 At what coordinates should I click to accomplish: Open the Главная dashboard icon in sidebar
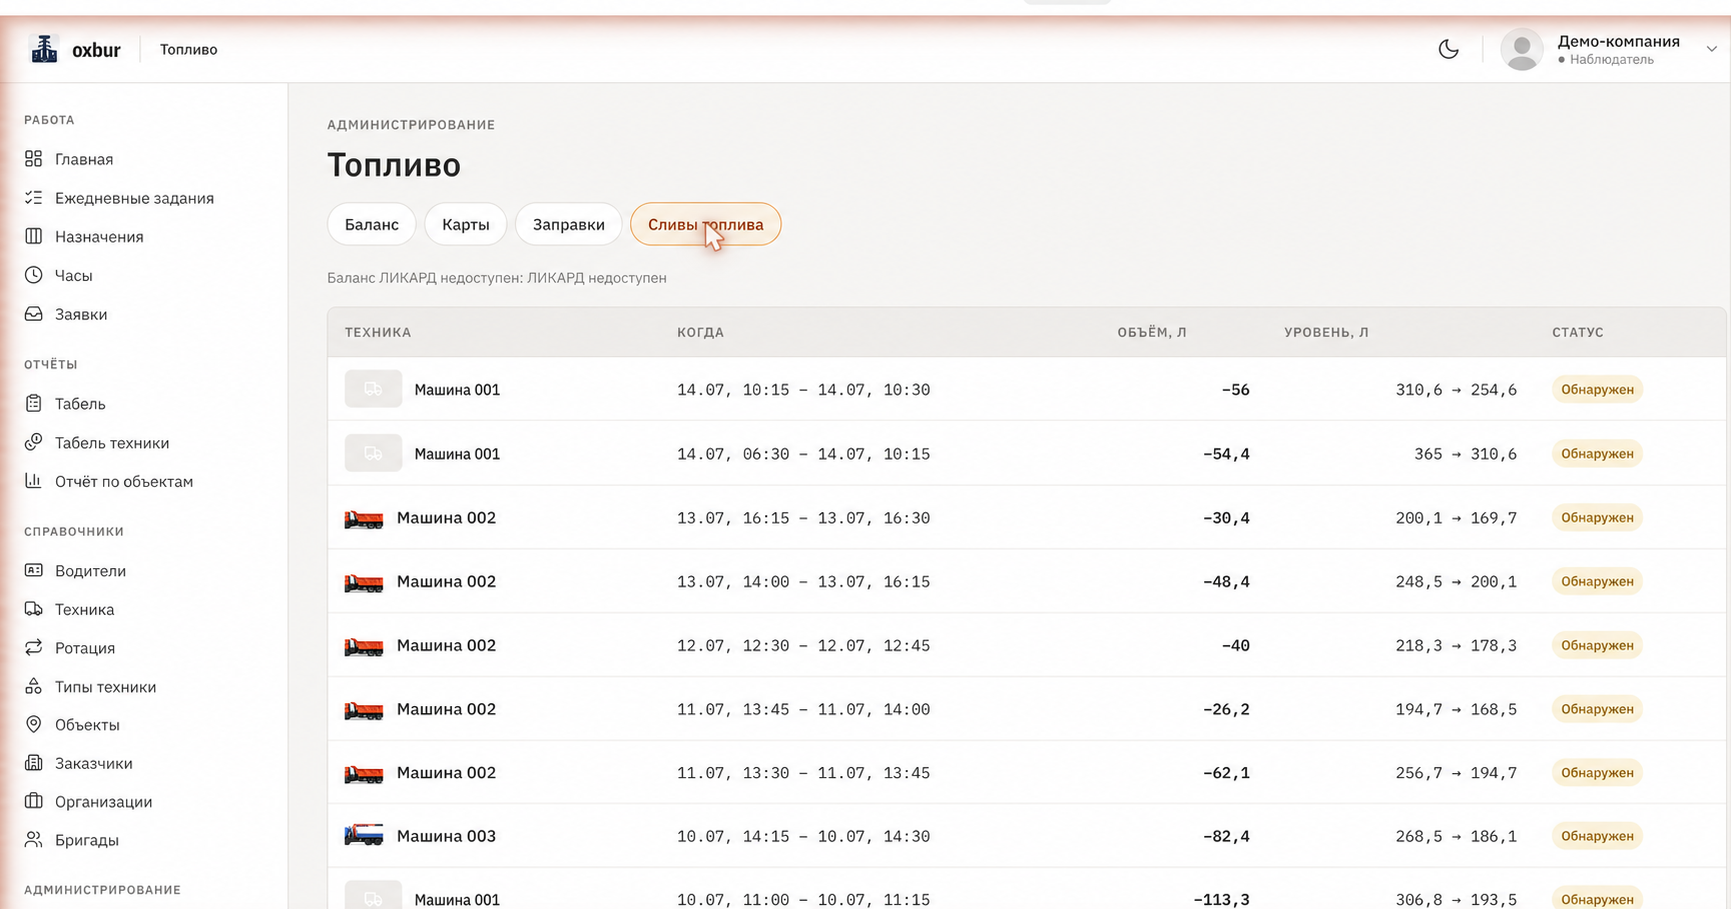(34, 159)
